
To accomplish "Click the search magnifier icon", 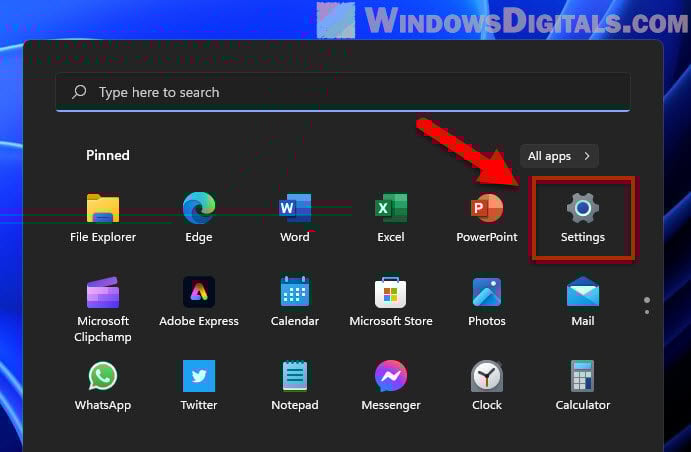I will tap(79, 92).
